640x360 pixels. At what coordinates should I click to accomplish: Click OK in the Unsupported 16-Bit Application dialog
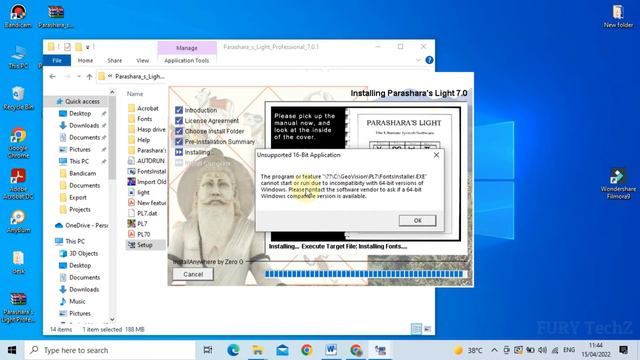pyautogui.click(x=417, y=220)
